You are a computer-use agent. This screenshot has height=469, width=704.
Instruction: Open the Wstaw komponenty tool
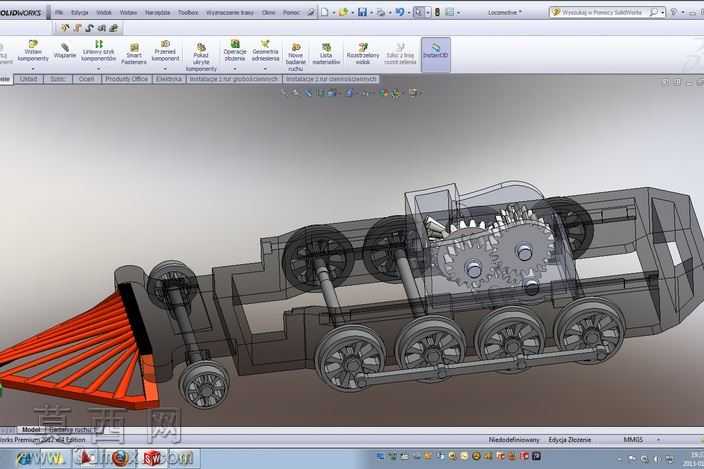click(x=33, y=51)
